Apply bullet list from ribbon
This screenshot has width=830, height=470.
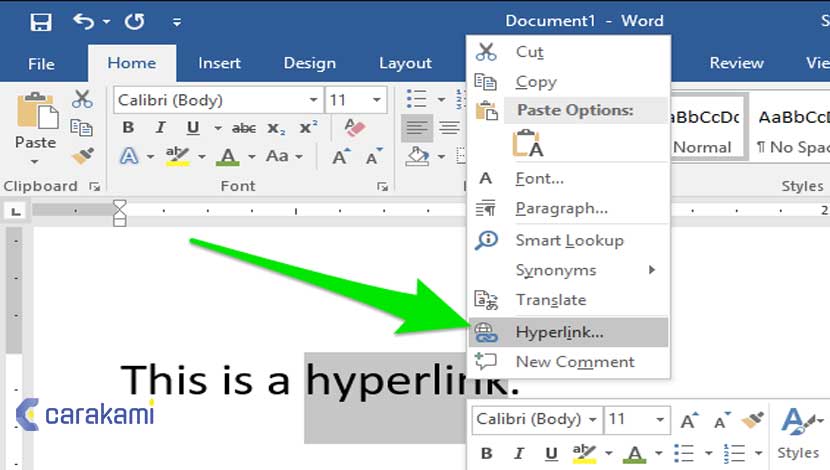pyautogui.click(x=417, y=99)
